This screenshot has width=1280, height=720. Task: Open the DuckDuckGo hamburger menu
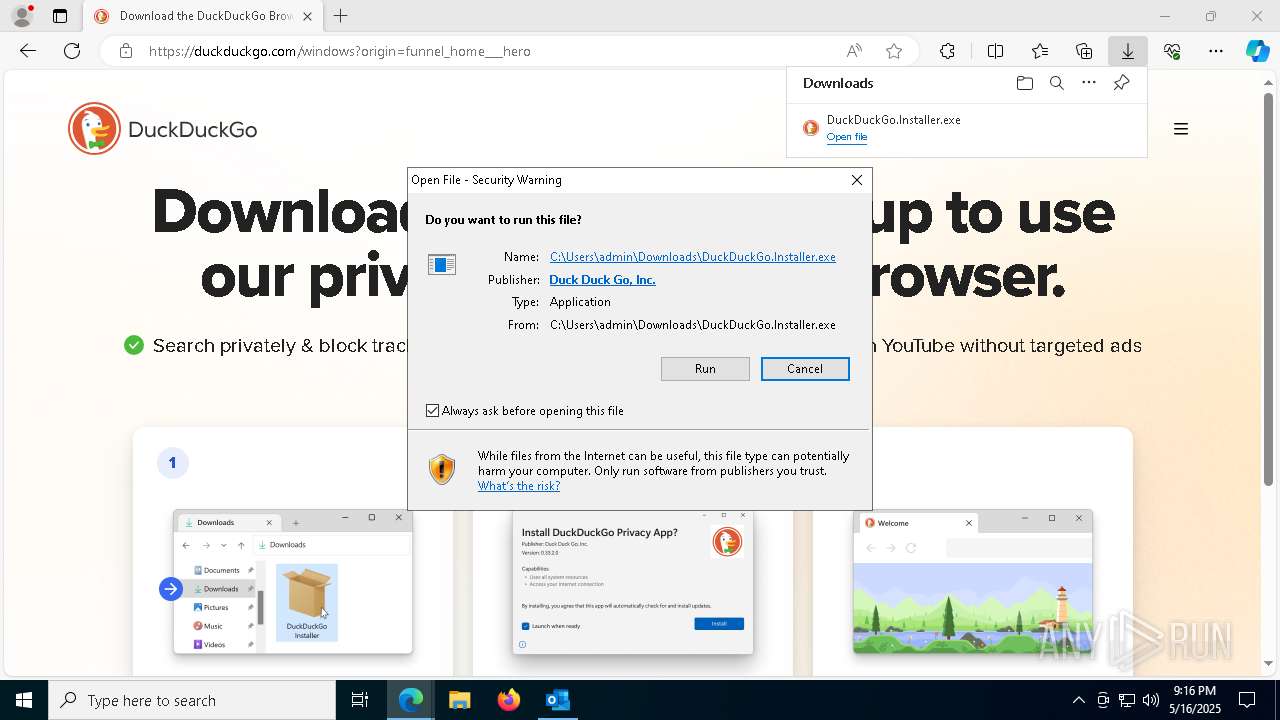[x=1181, y=129]
